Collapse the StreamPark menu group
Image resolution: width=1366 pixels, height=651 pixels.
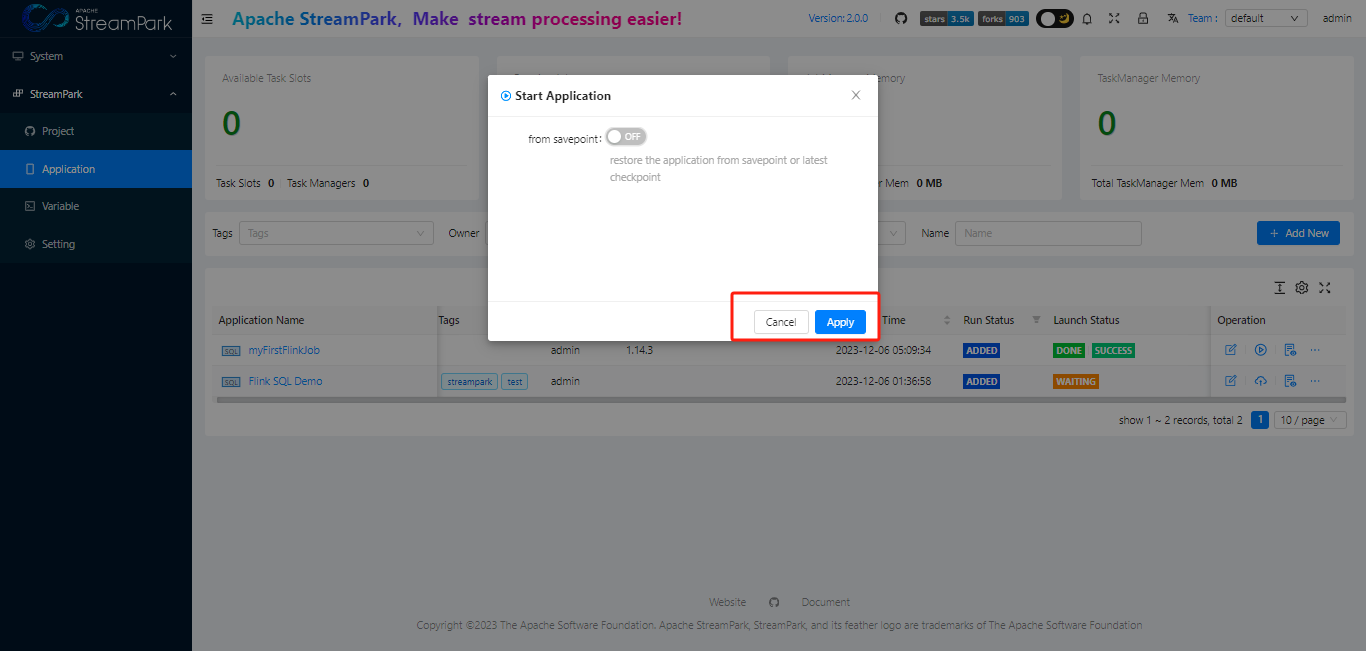(x=96, y=94)
